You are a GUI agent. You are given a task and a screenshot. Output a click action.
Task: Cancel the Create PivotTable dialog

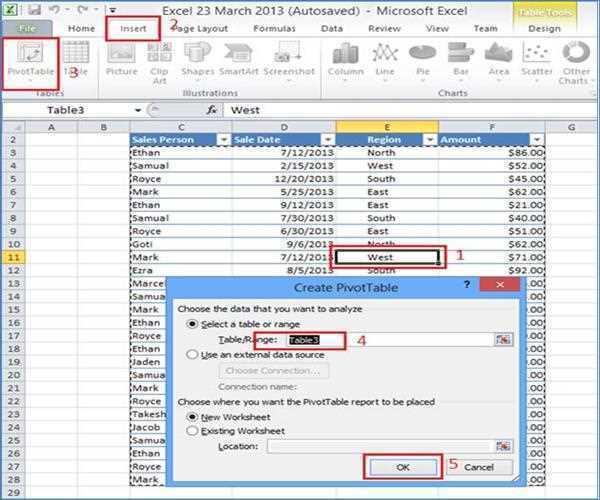[478, 467]
